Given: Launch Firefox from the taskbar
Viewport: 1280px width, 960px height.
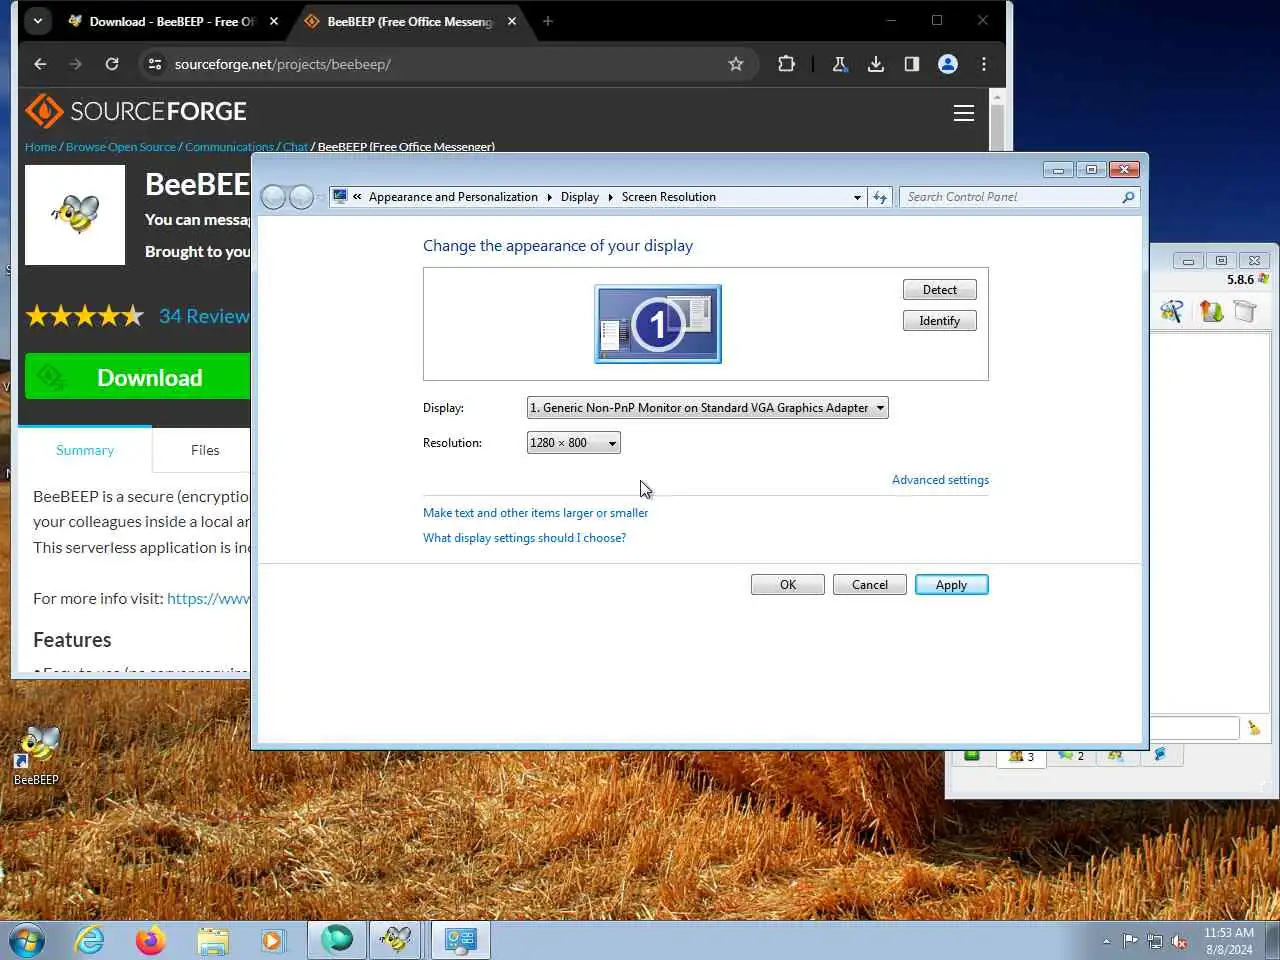Looking at the screenshot, I should click(x=151, y=940).
